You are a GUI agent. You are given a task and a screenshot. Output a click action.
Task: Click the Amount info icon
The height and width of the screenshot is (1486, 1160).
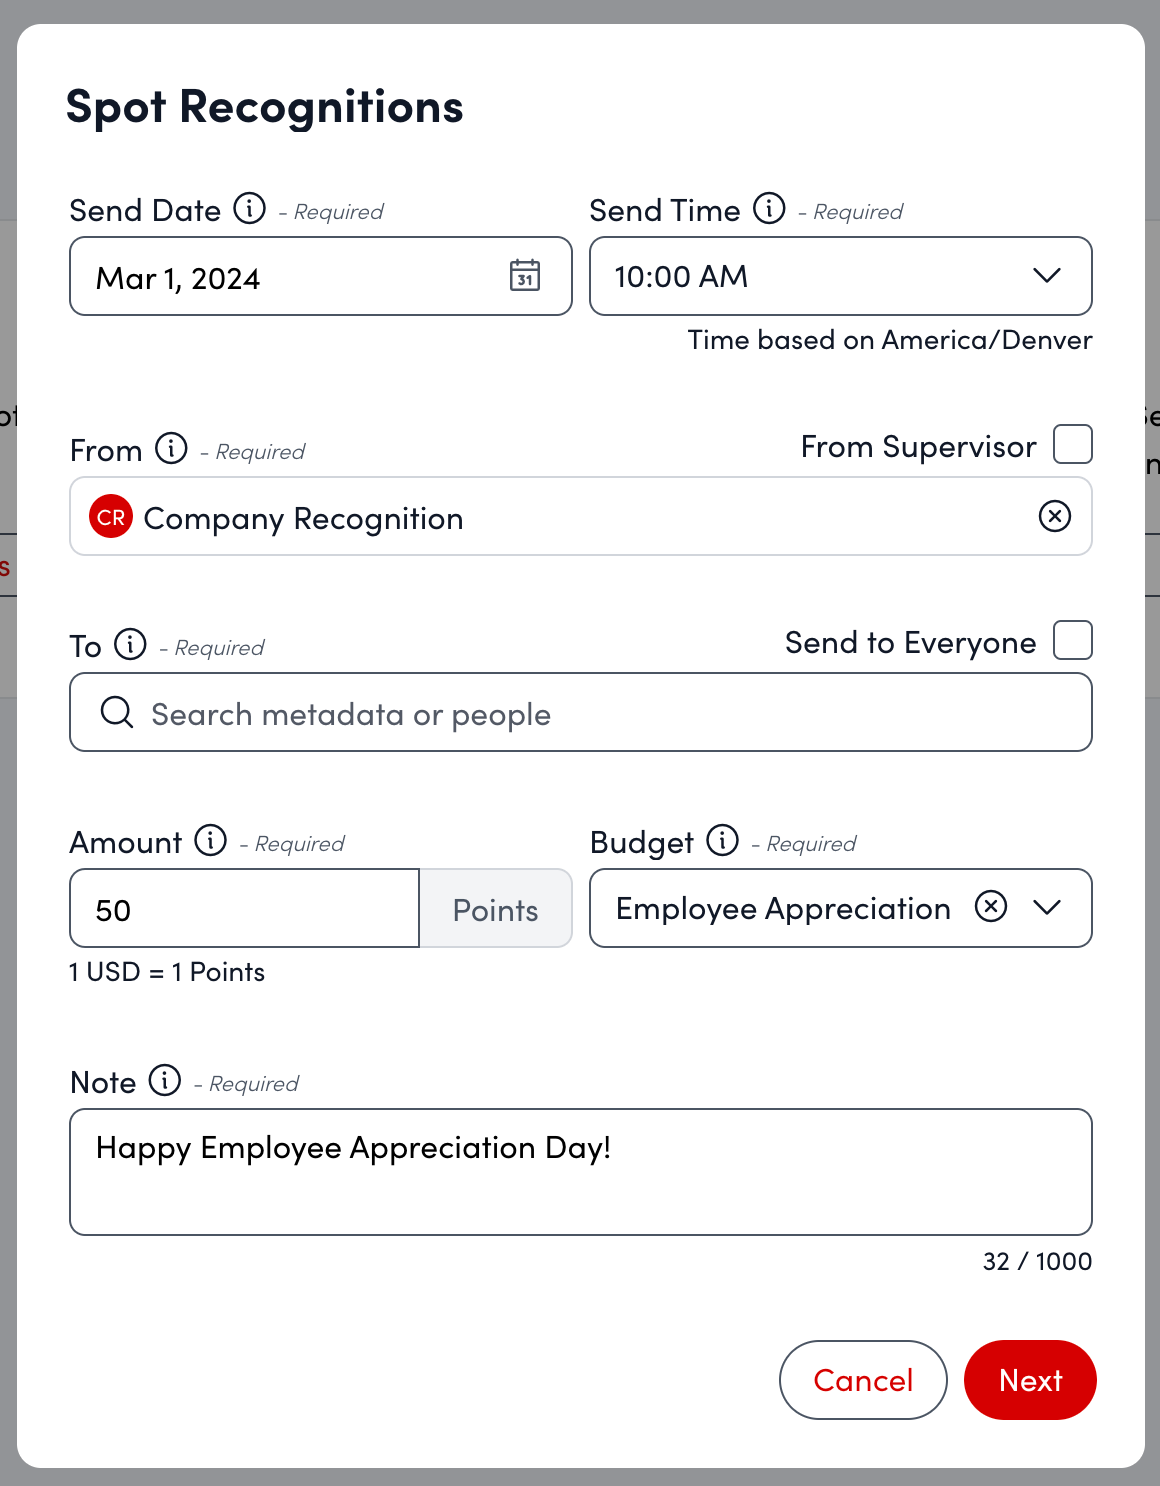pyautogui.click(x=211, y=841)
